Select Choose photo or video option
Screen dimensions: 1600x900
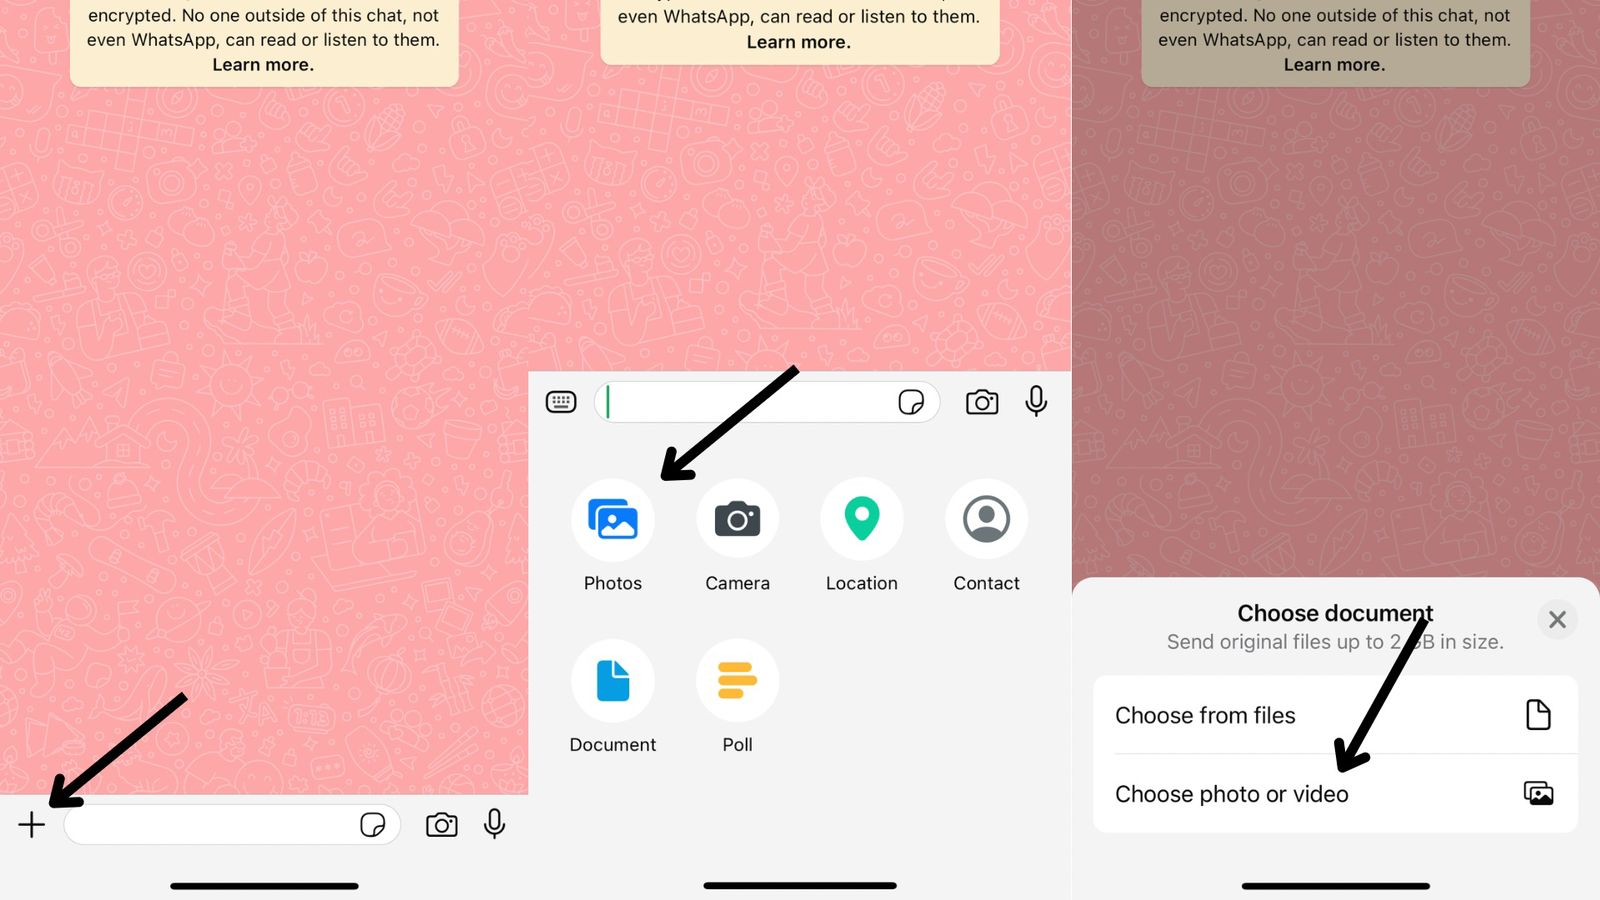(1334, 794)
